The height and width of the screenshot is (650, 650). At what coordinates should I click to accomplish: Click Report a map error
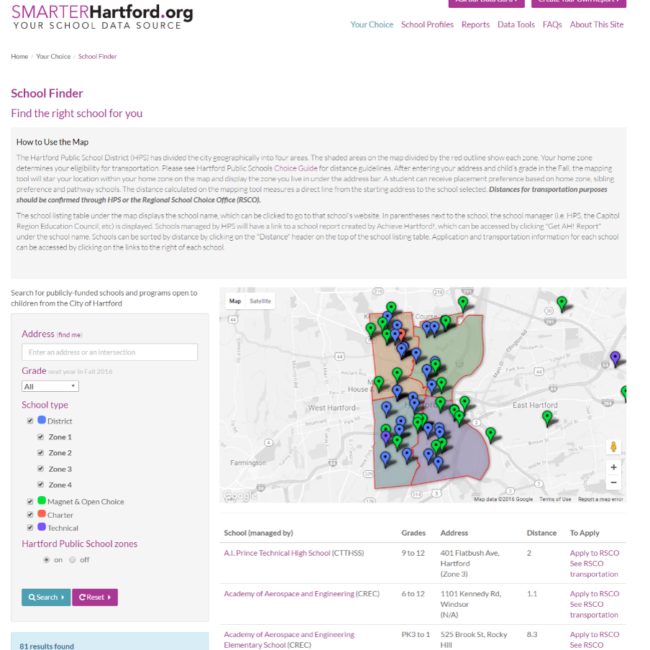click(x=600, y=499)
